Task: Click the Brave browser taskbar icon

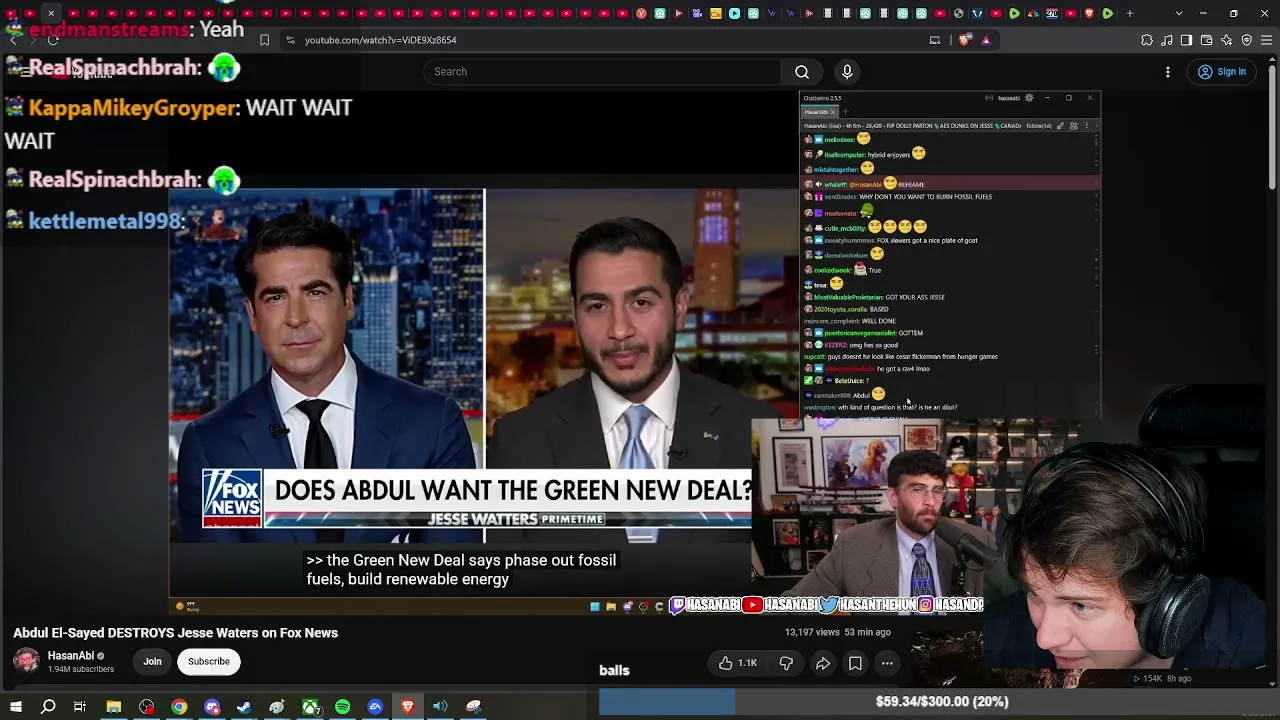Action: pyautogui.click(x=408, y=707)
